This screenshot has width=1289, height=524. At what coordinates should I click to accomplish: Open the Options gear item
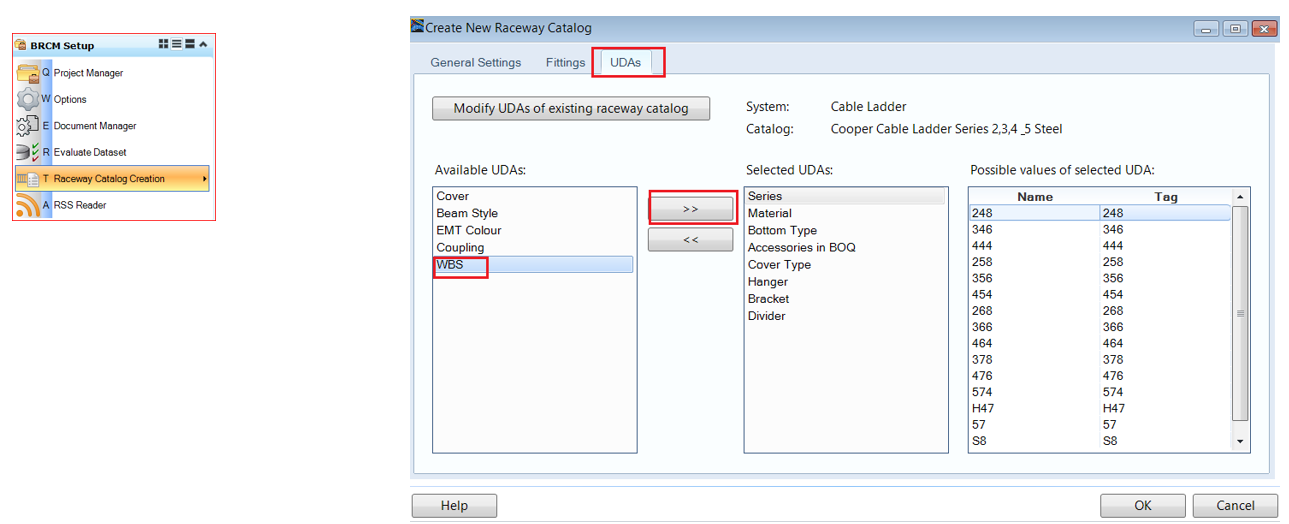pos(112,99)
